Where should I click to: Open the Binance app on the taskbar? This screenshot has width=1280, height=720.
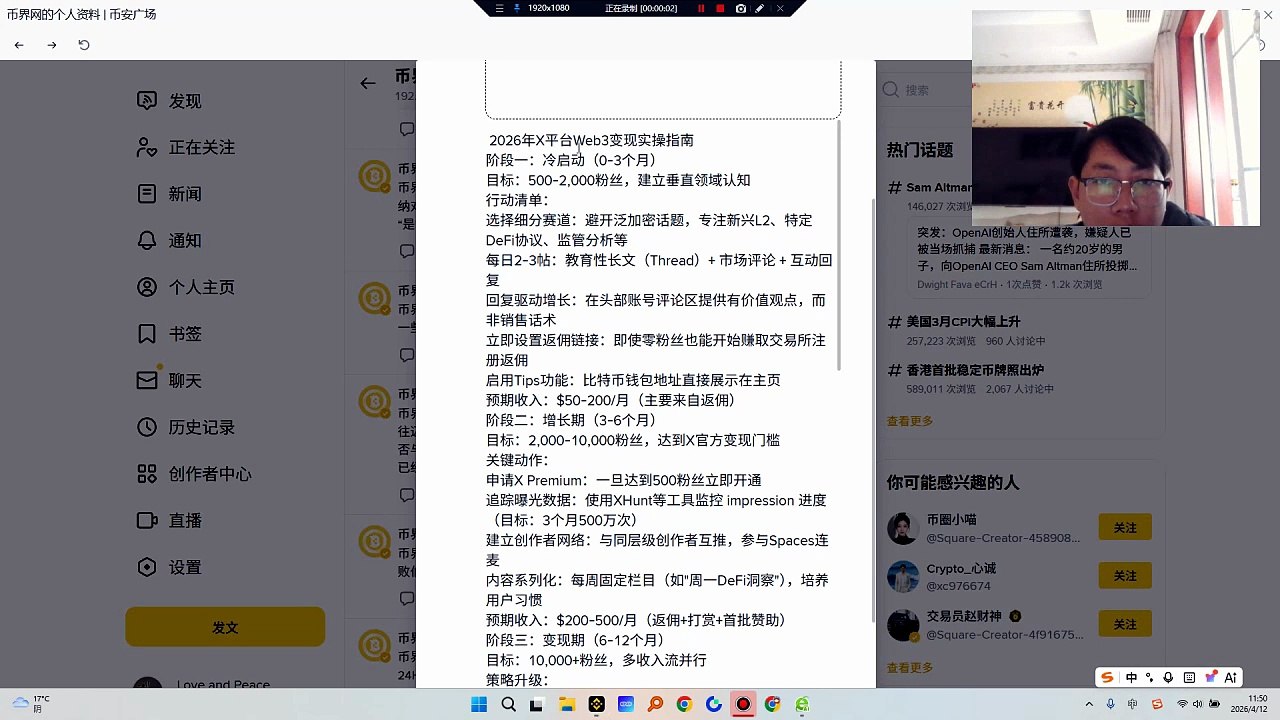point(596,704)
